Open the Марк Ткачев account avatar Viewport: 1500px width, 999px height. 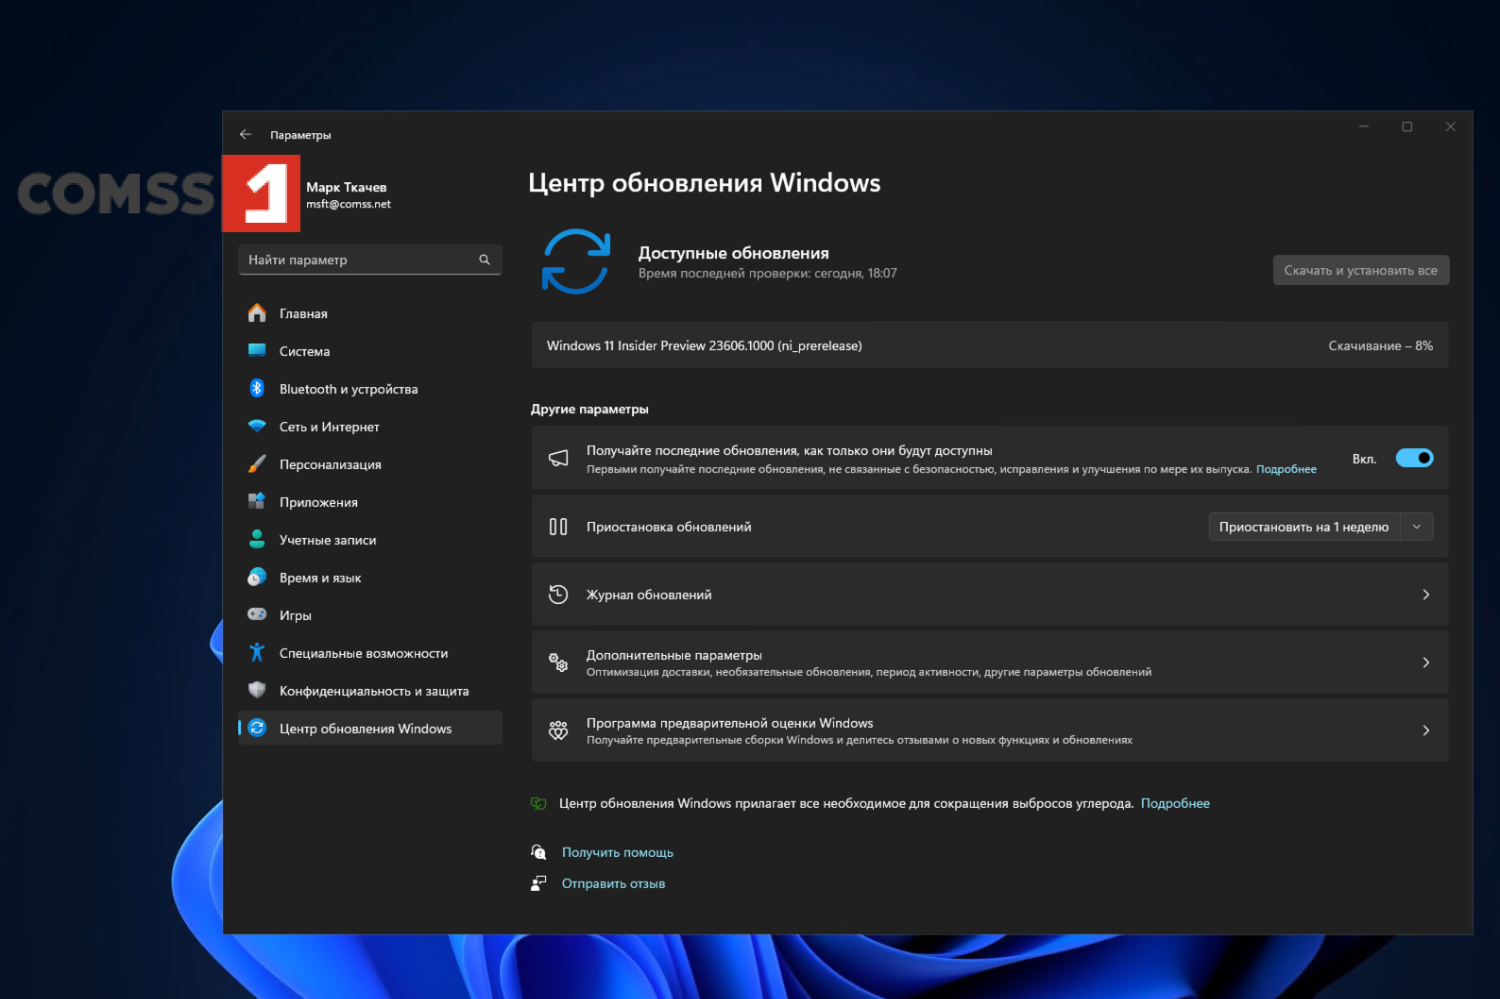pos(261,193)
